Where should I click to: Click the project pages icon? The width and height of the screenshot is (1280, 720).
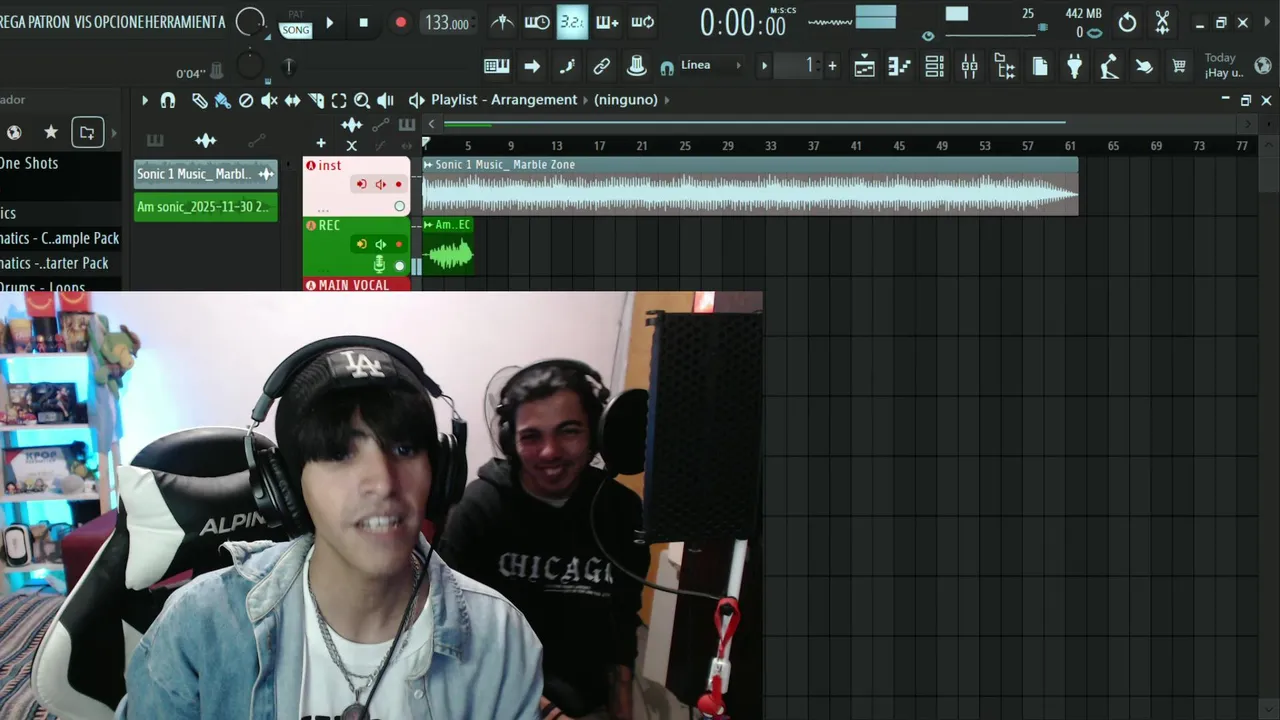[1040, 66]
